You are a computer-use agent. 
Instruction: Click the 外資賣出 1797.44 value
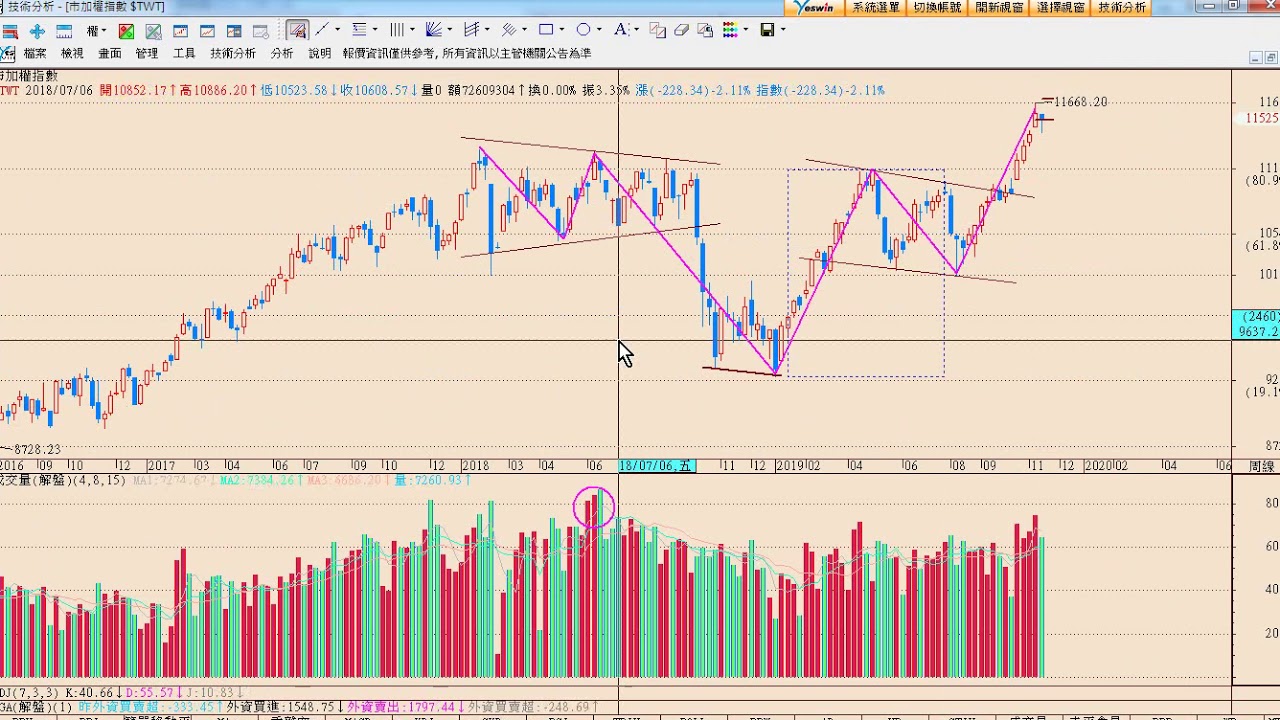point(405,707)
